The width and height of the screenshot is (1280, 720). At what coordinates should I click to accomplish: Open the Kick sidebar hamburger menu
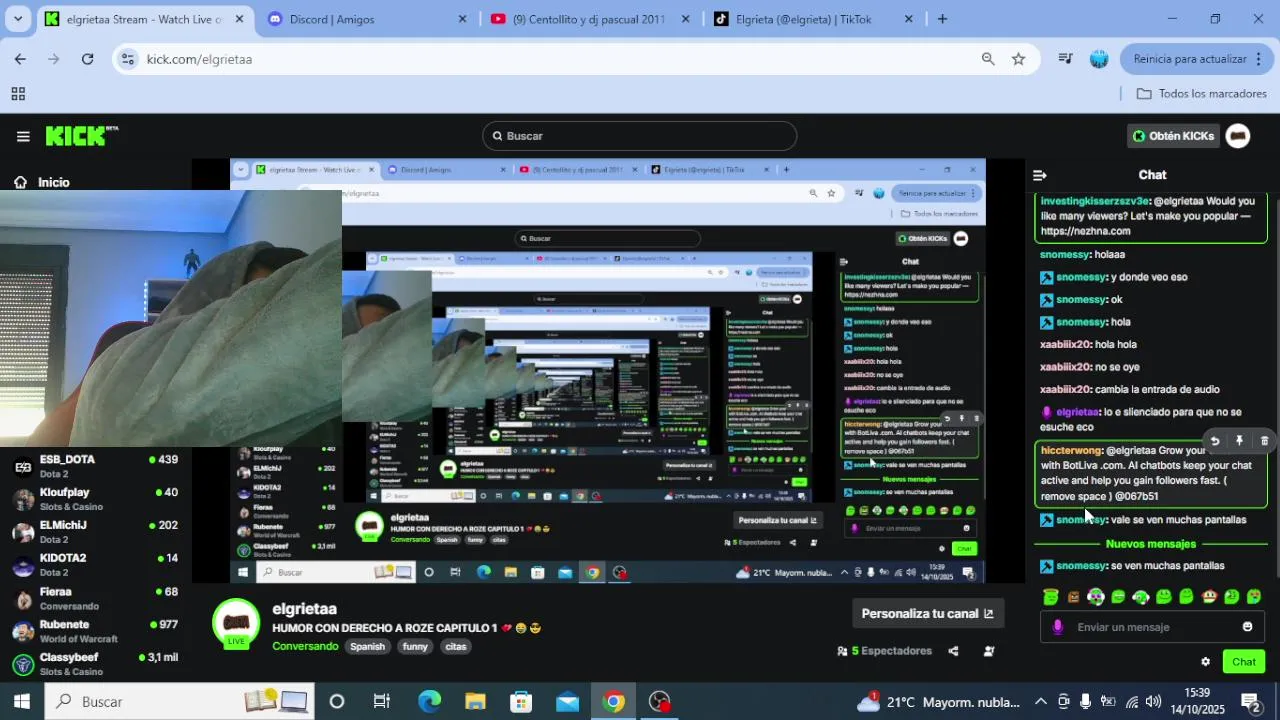[23, 136]
